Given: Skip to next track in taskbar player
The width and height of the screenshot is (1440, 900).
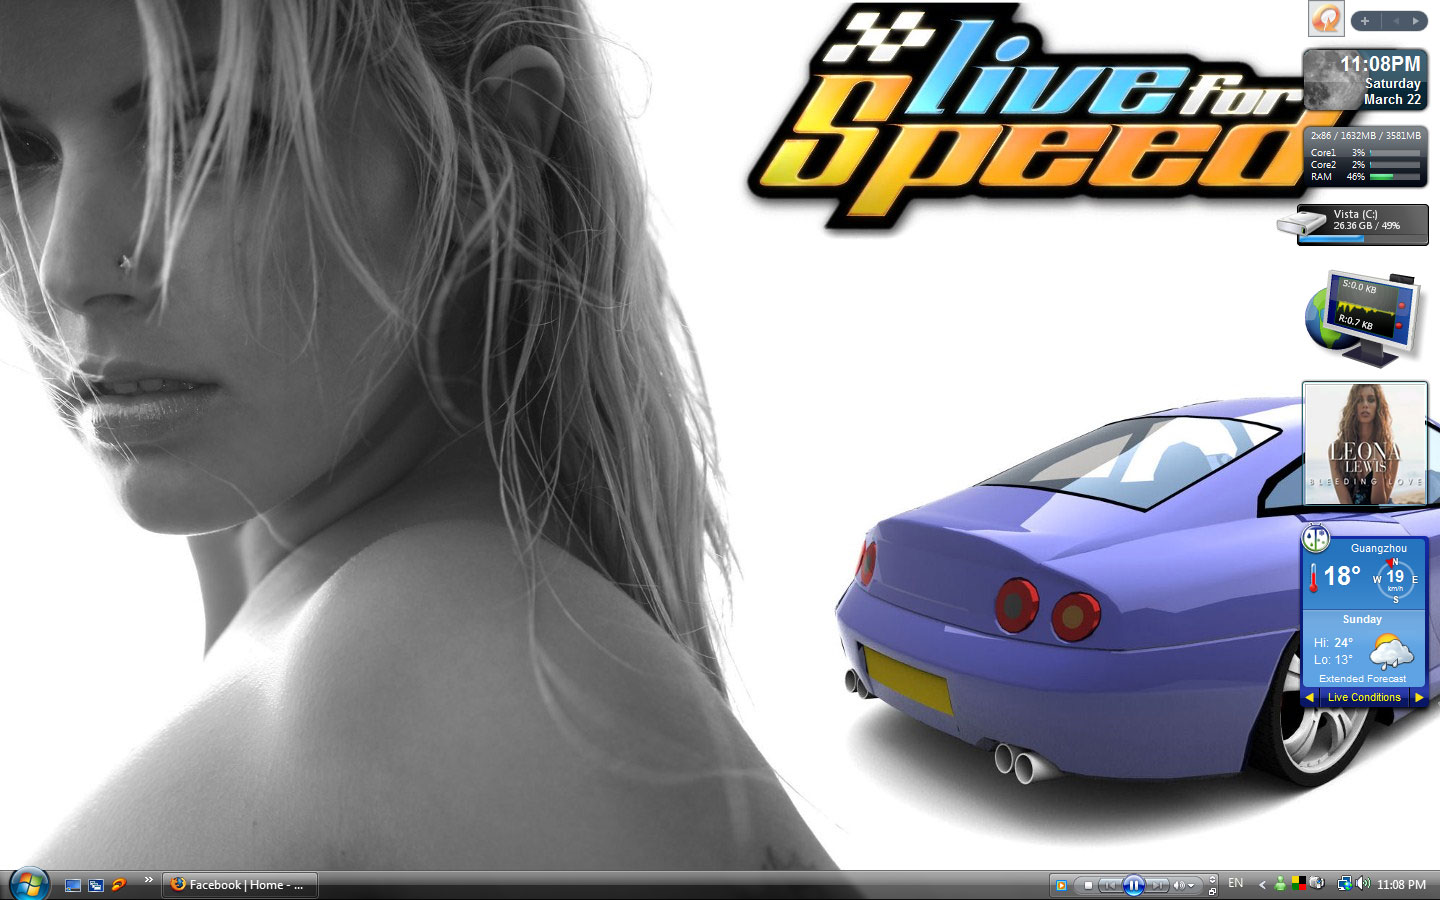Looking at the screenshot, I should pyautogui.click(x=1157, y=885).
